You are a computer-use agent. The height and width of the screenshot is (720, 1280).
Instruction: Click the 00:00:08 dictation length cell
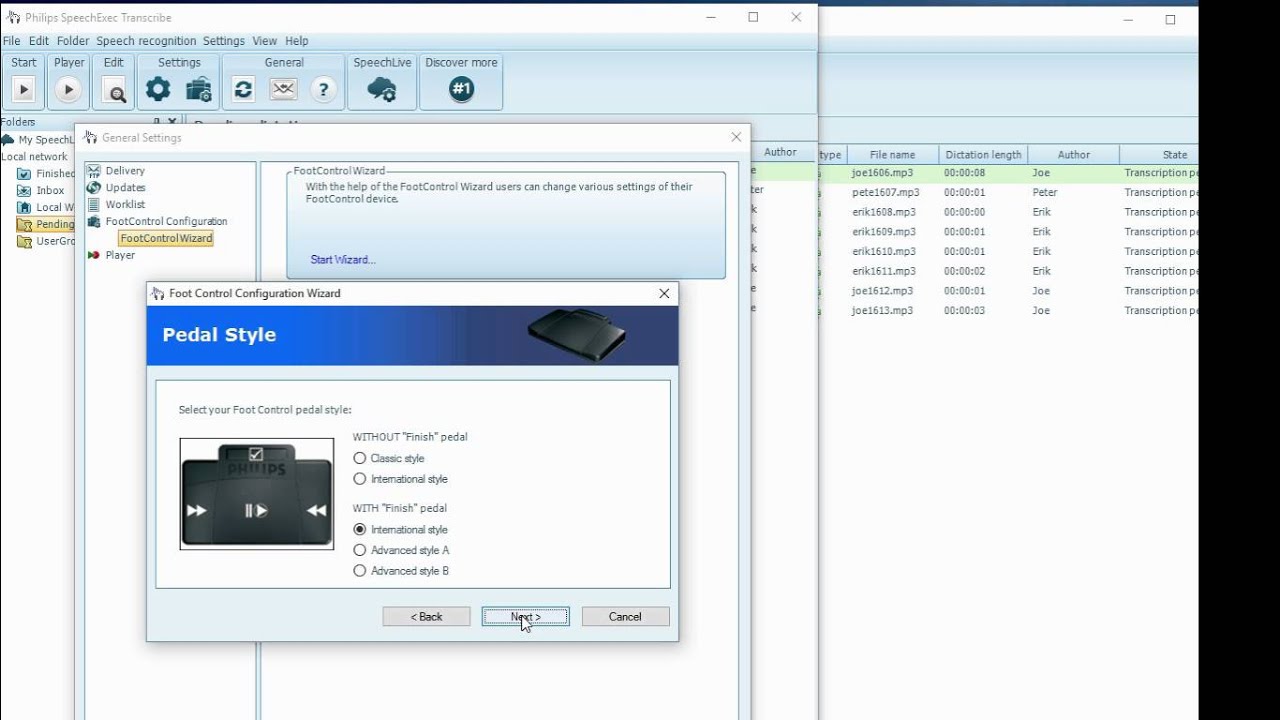pos(964,173)
